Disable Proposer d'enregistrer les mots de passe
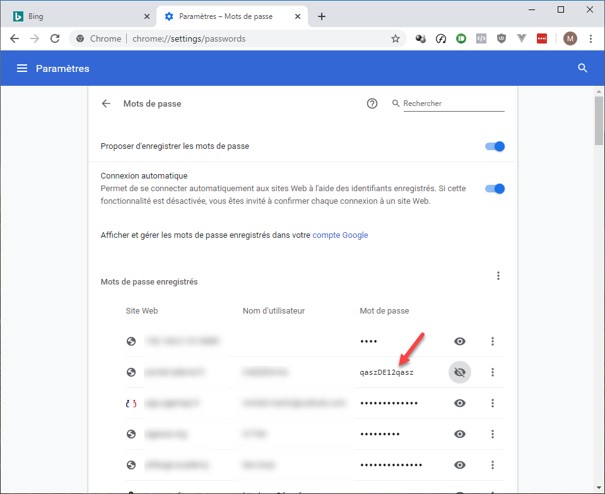The height and width of the screenshot is (494, 605). tap(495, 146)
